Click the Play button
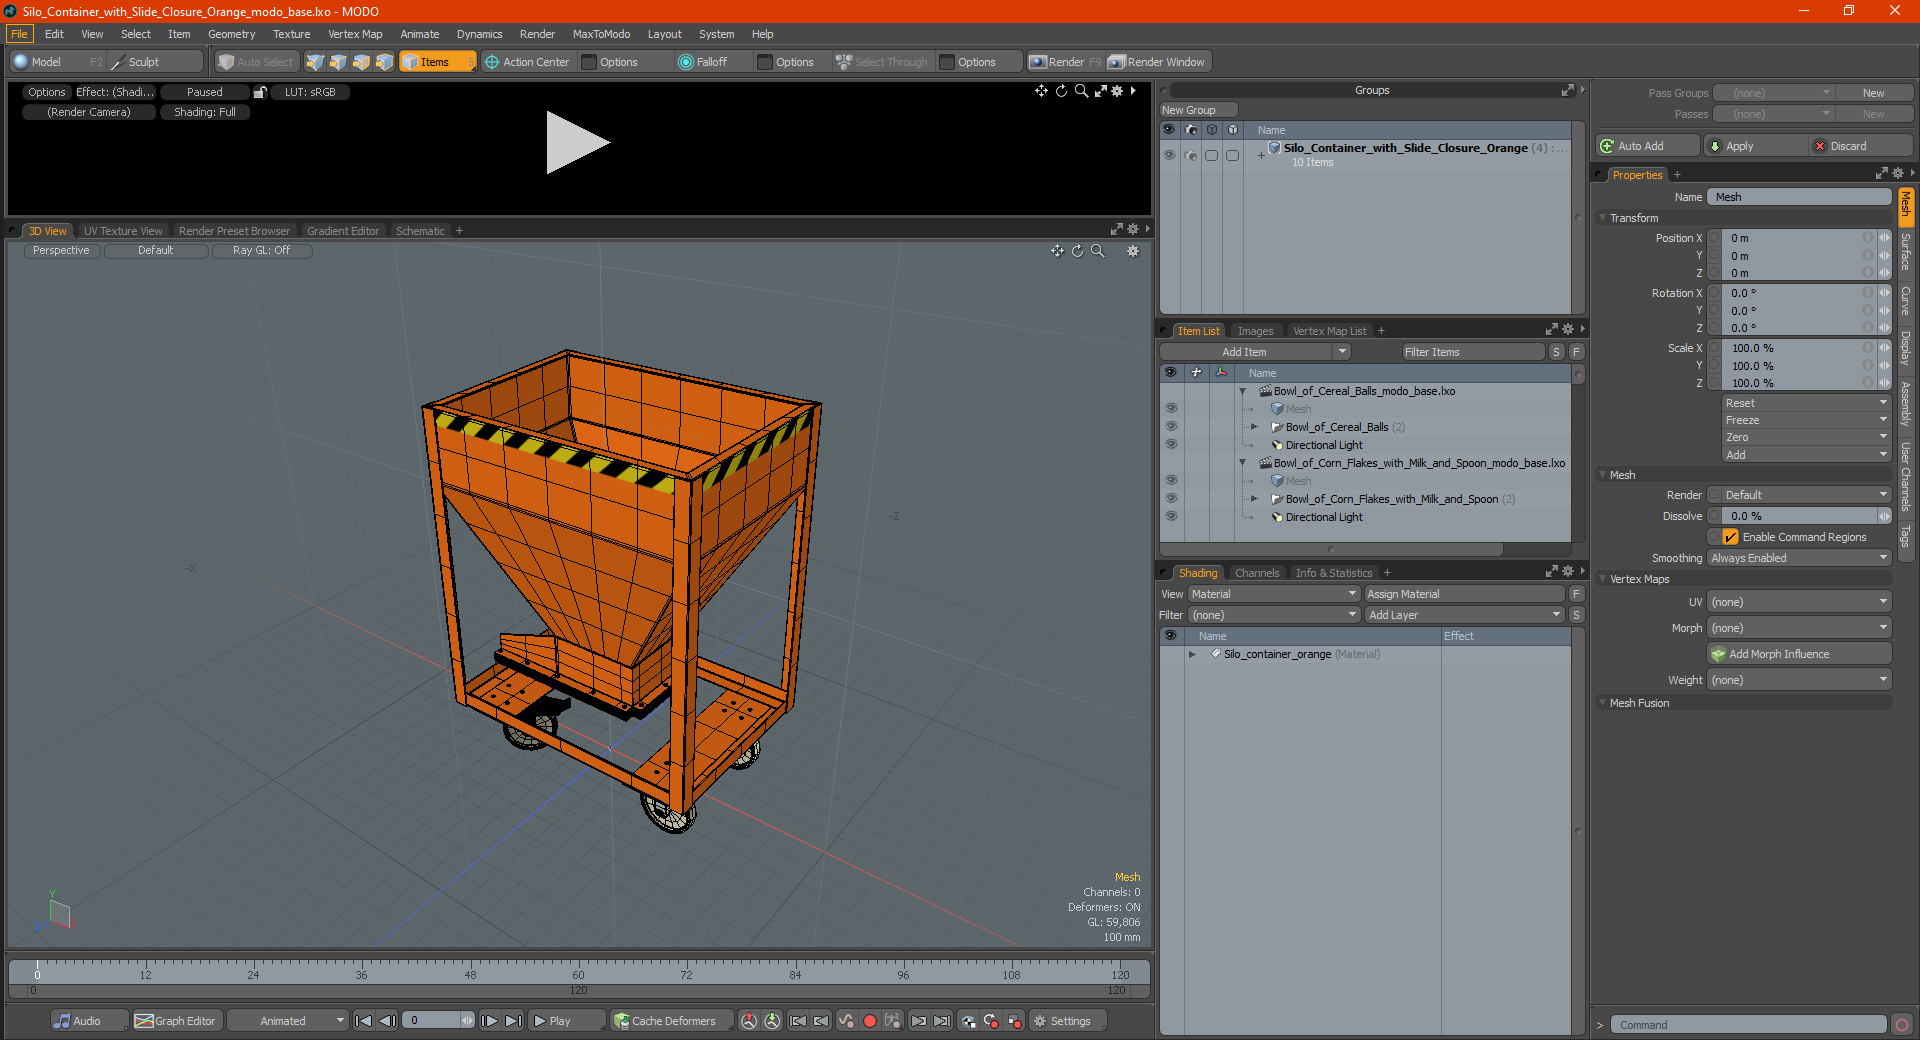 [566, 1021]
